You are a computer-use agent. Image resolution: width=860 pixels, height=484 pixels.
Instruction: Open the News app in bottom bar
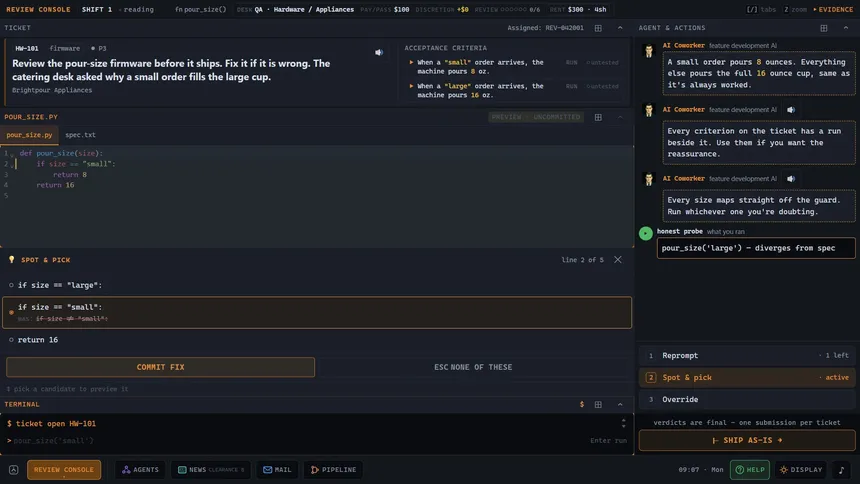point(211,470)
